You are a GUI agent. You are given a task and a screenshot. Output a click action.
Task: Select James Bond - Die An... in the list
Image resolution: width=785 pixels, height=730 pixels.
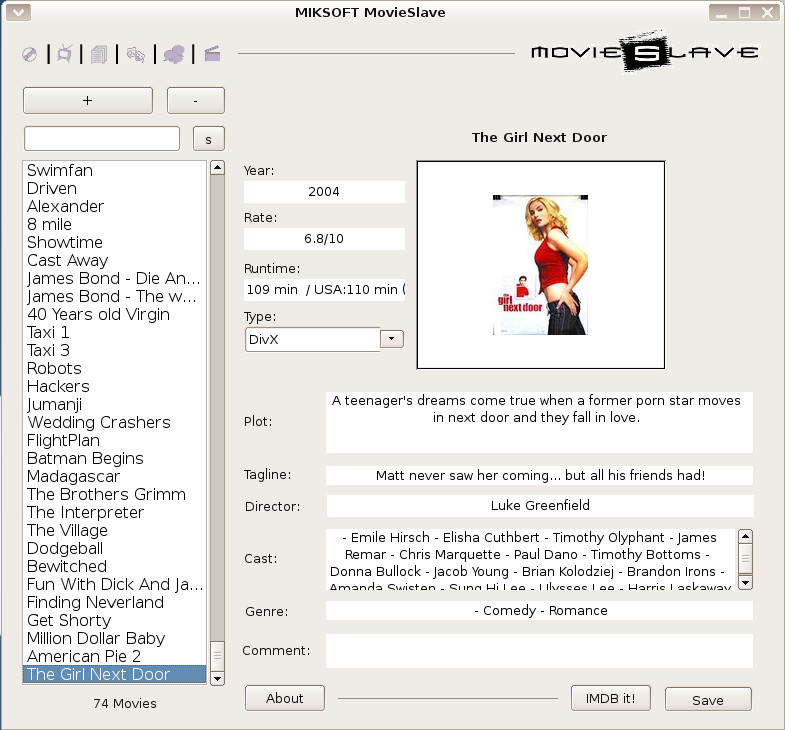(115, 279)
